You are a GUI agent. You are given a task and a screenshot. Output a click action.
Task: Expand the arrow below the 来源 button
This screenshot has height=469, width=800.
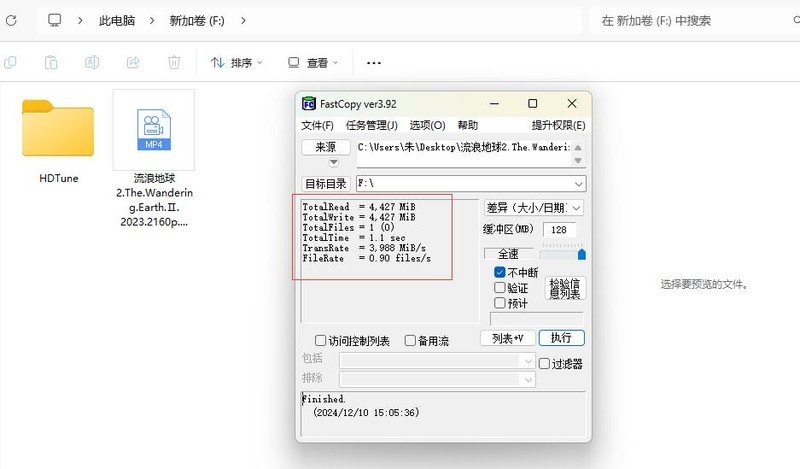click(x=334, y=162)
